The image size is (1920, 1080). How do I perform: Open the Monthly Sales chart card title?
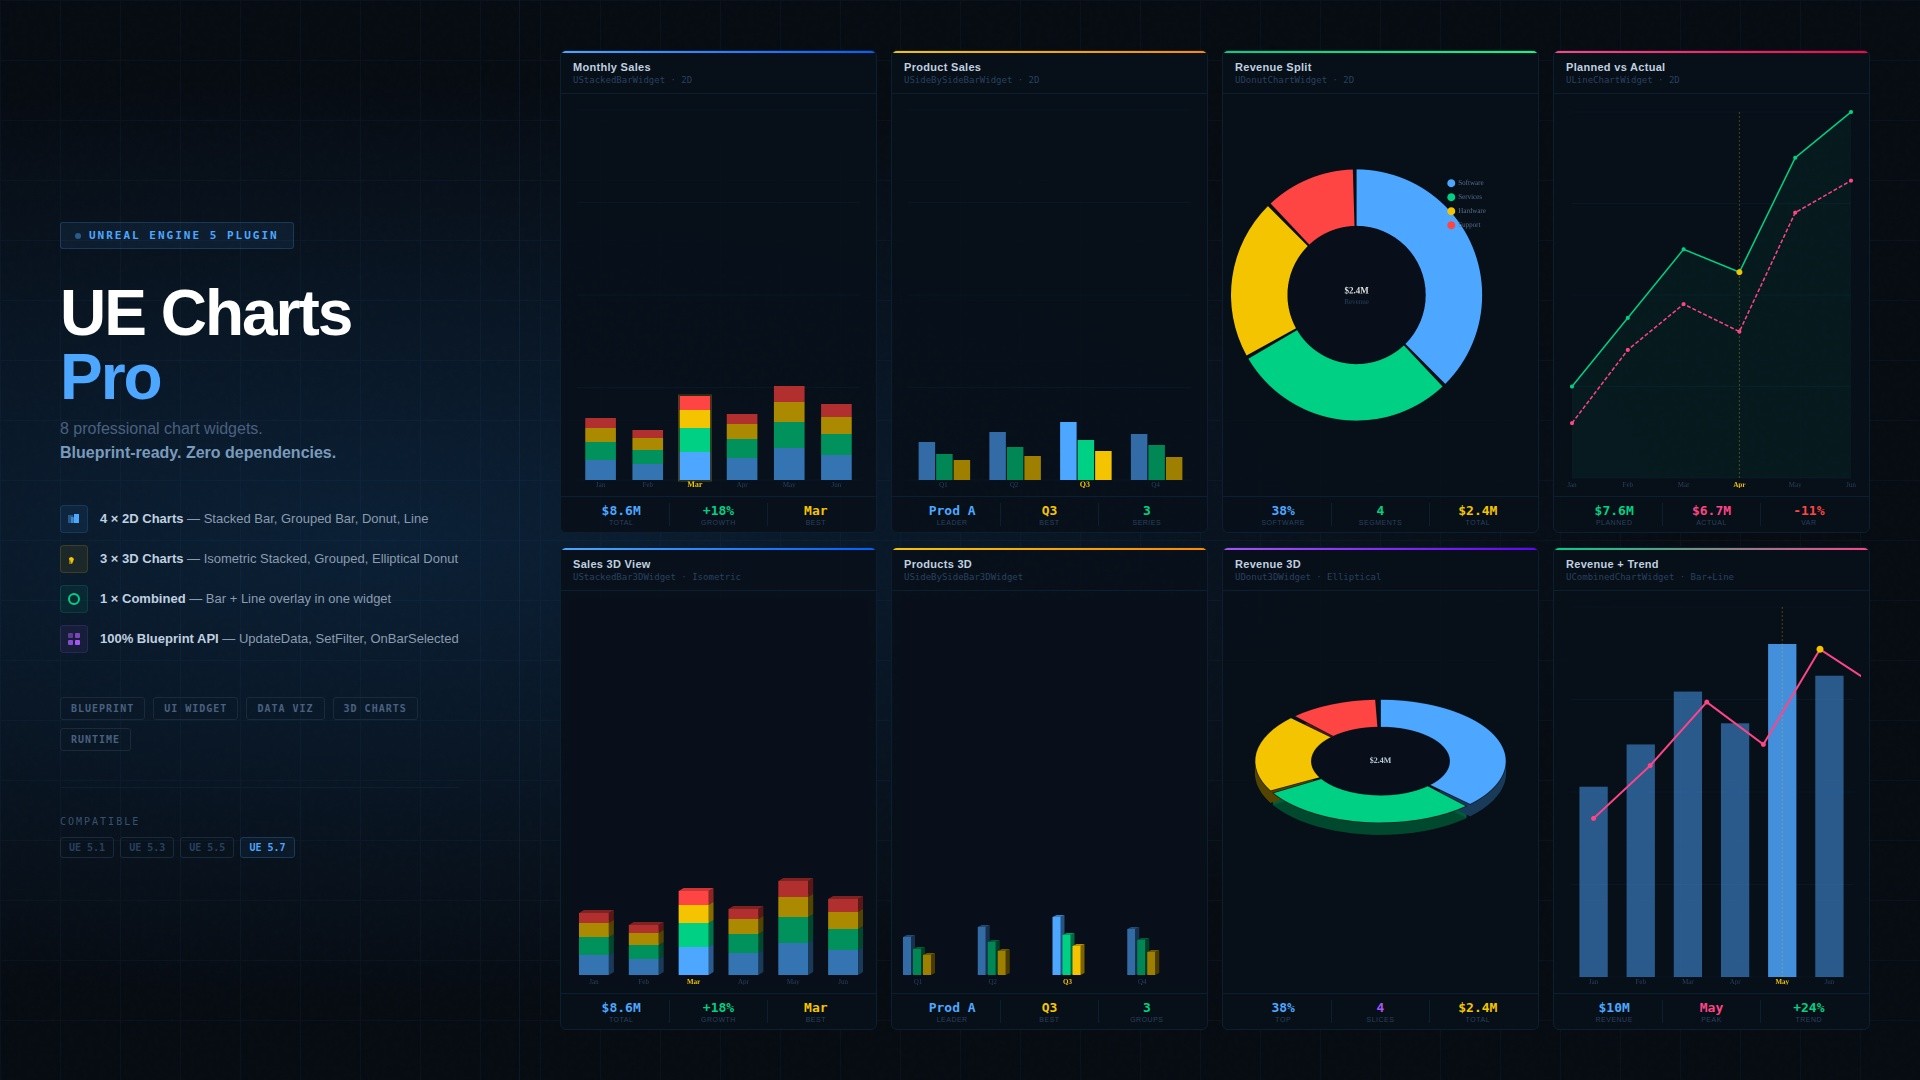611,67
